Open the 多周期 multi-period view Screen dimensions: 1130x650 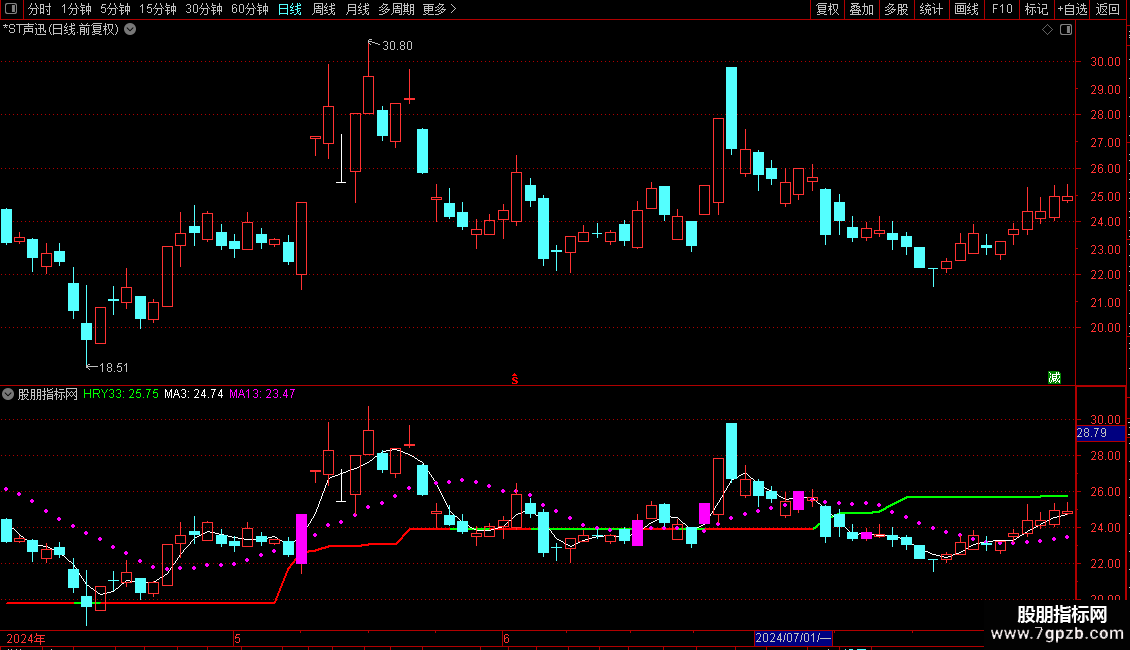396,9
